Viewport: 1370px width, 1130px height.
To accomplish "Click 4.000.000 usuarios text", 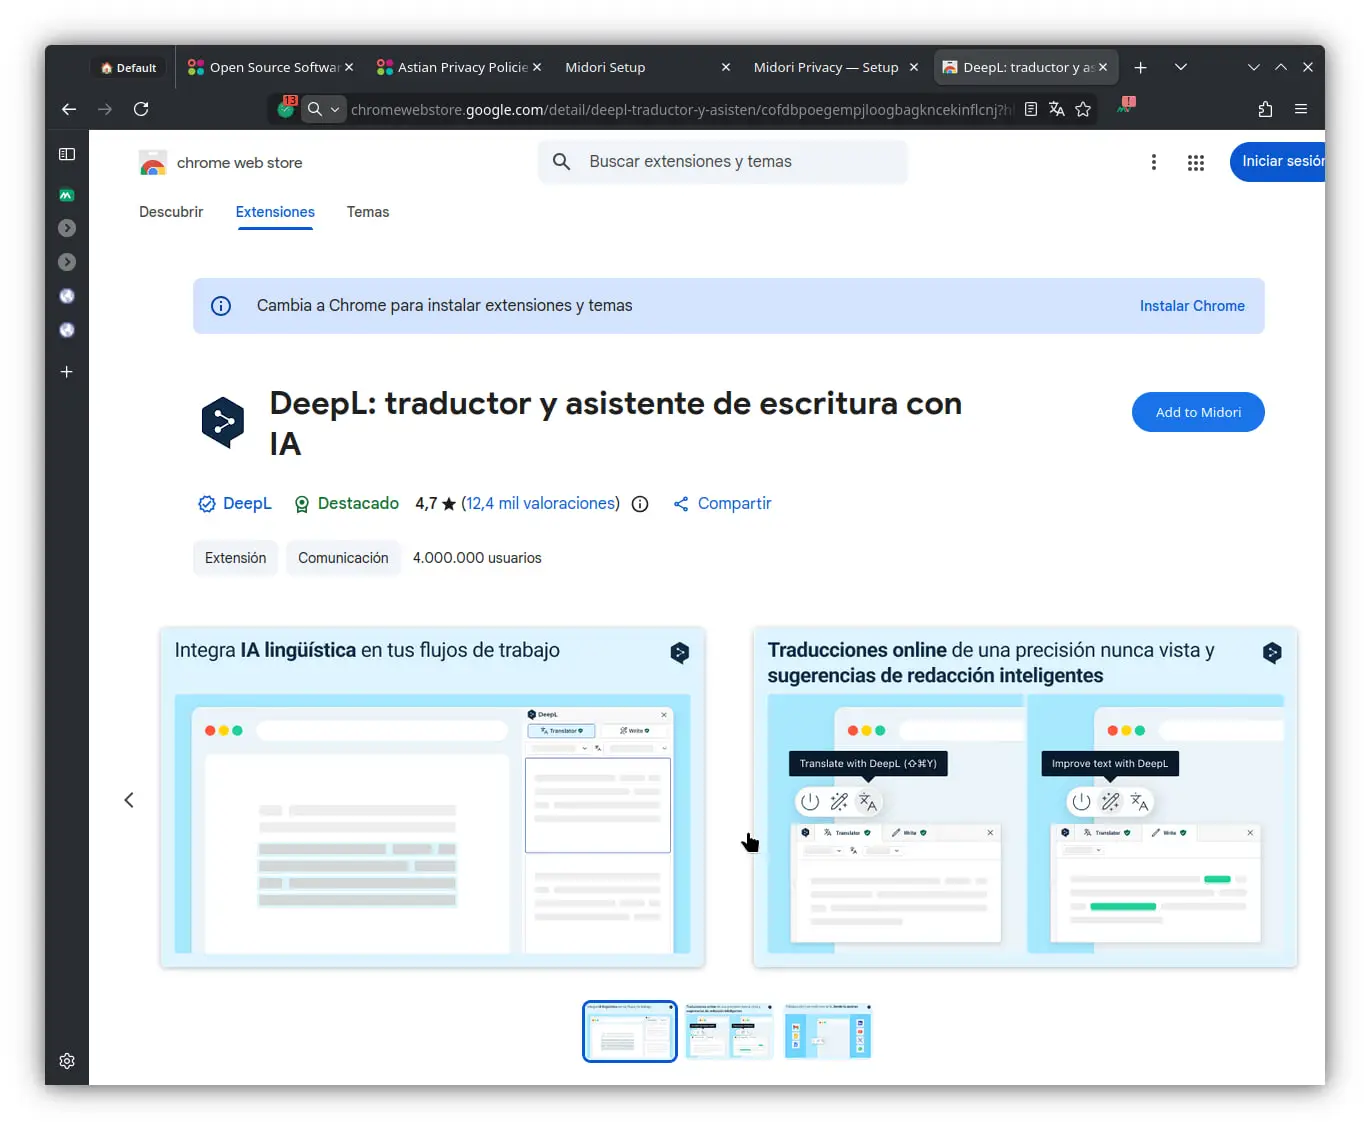I will click(x=477, y=558).
